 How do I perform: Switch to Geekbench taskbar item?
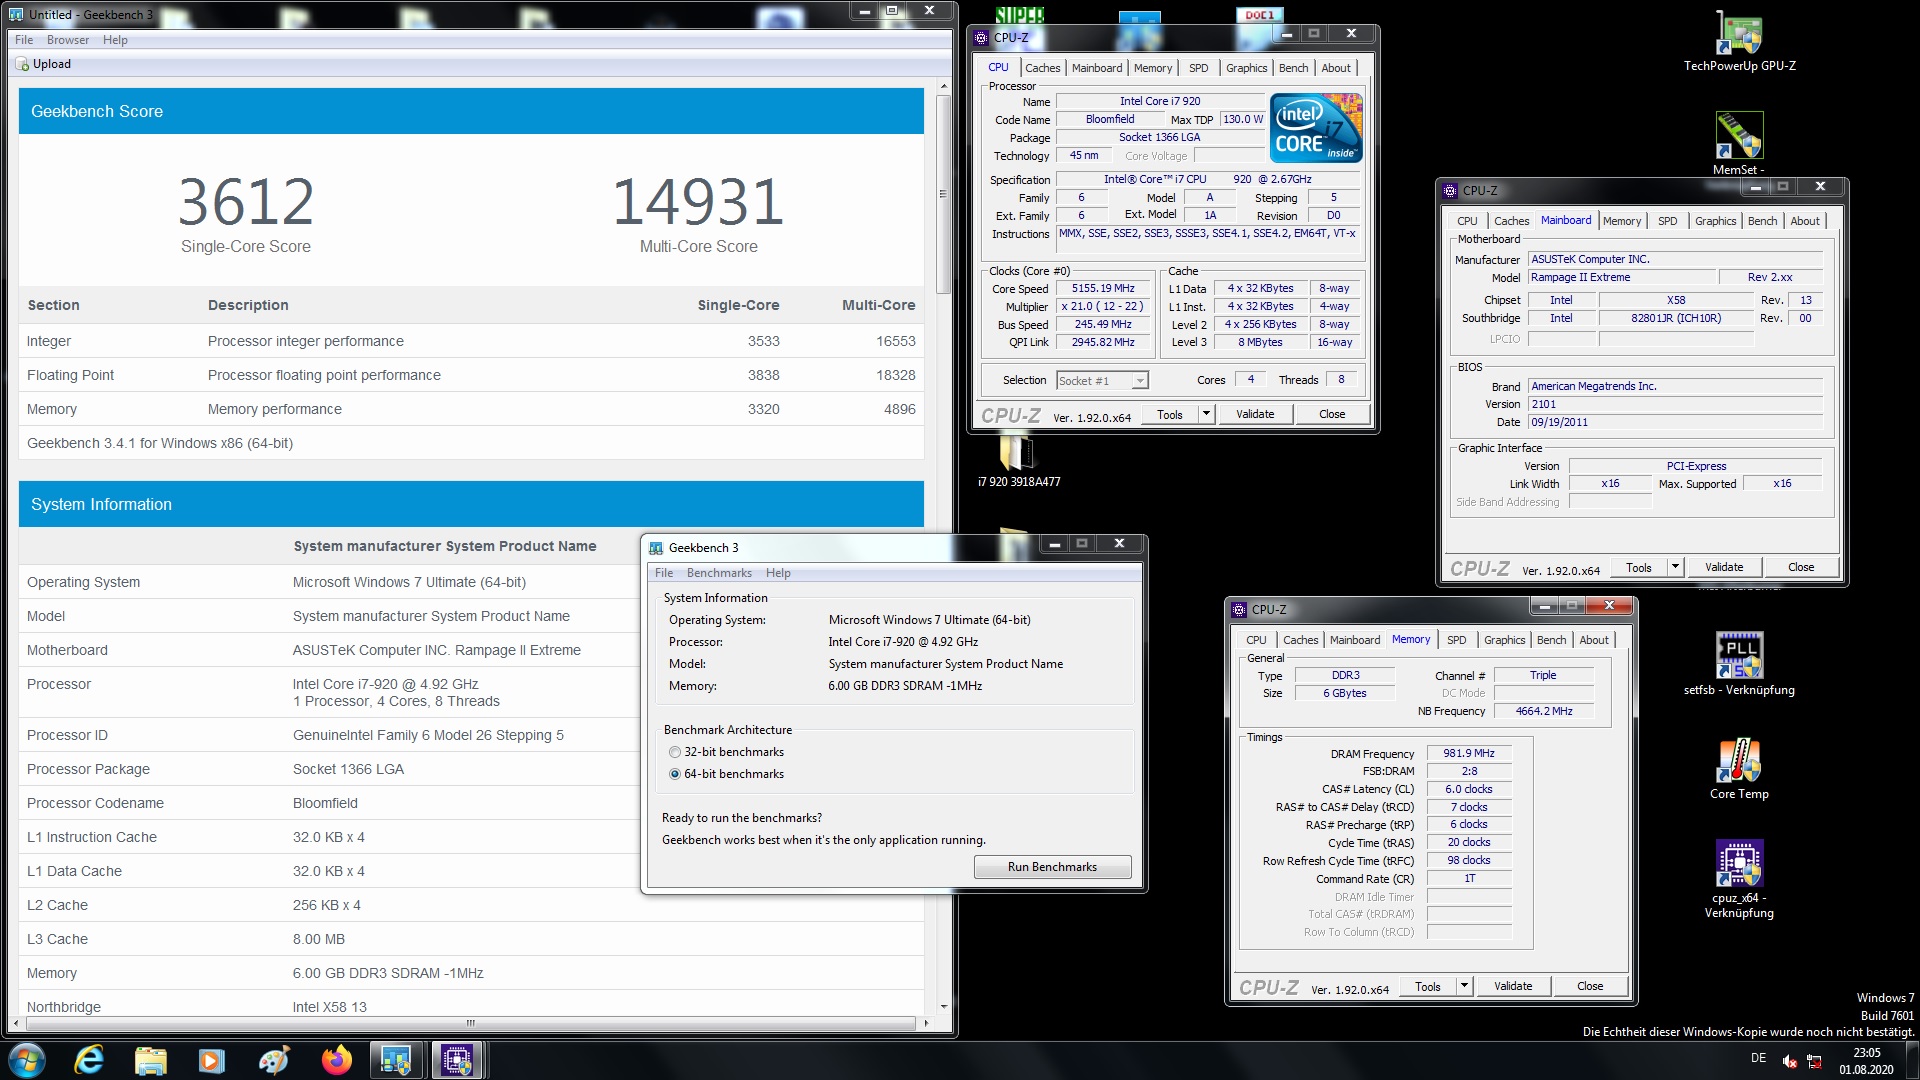397,1060
